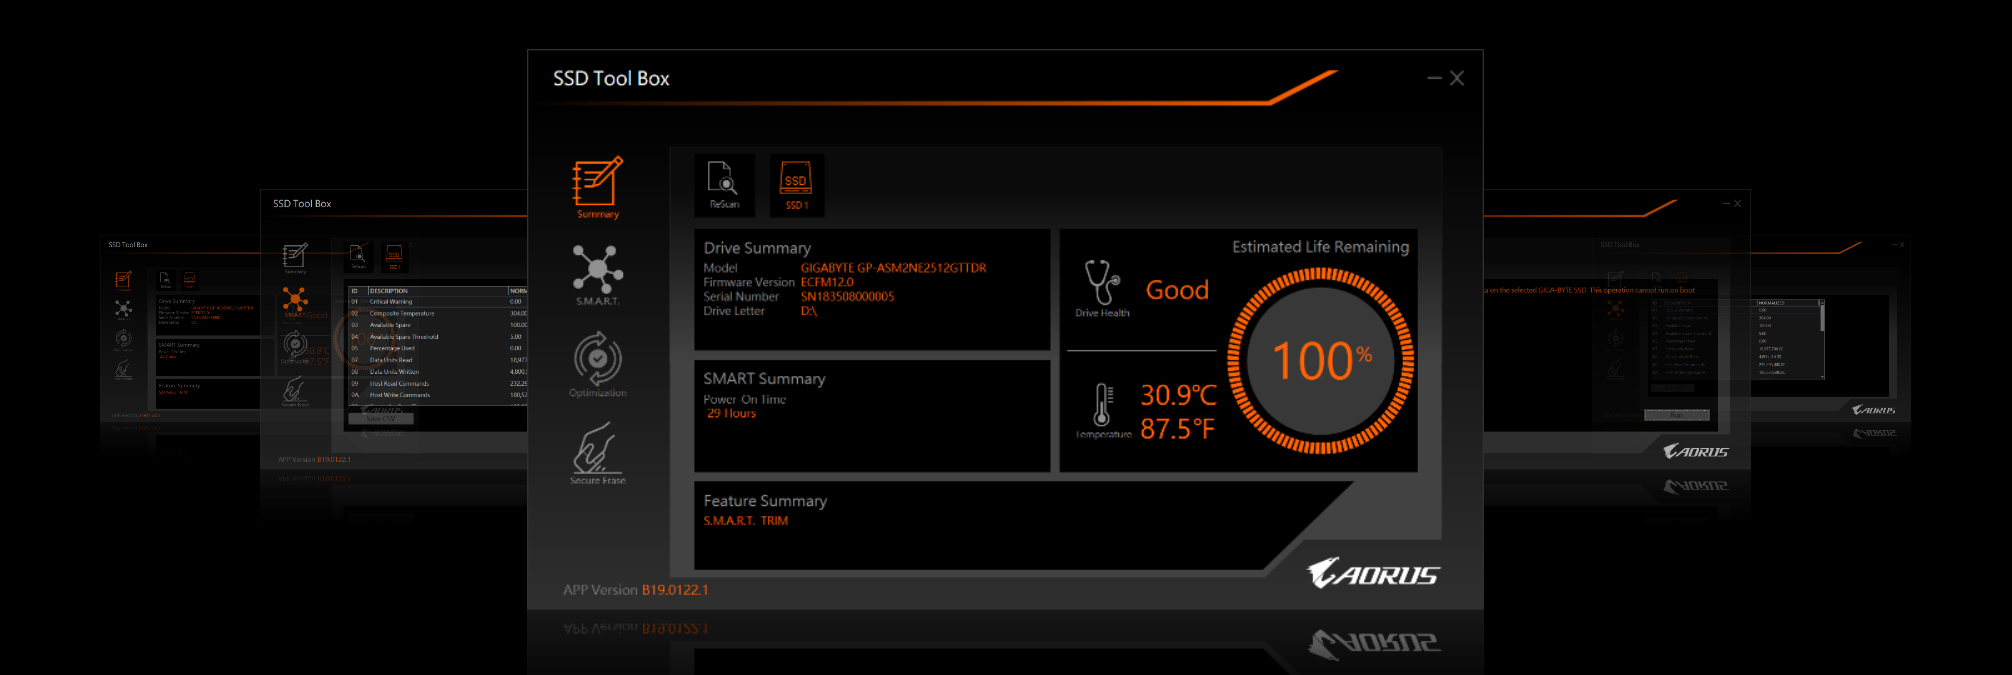
Task: Click the Secure Erase icon in the far-left background window
Action: point(123,371)
